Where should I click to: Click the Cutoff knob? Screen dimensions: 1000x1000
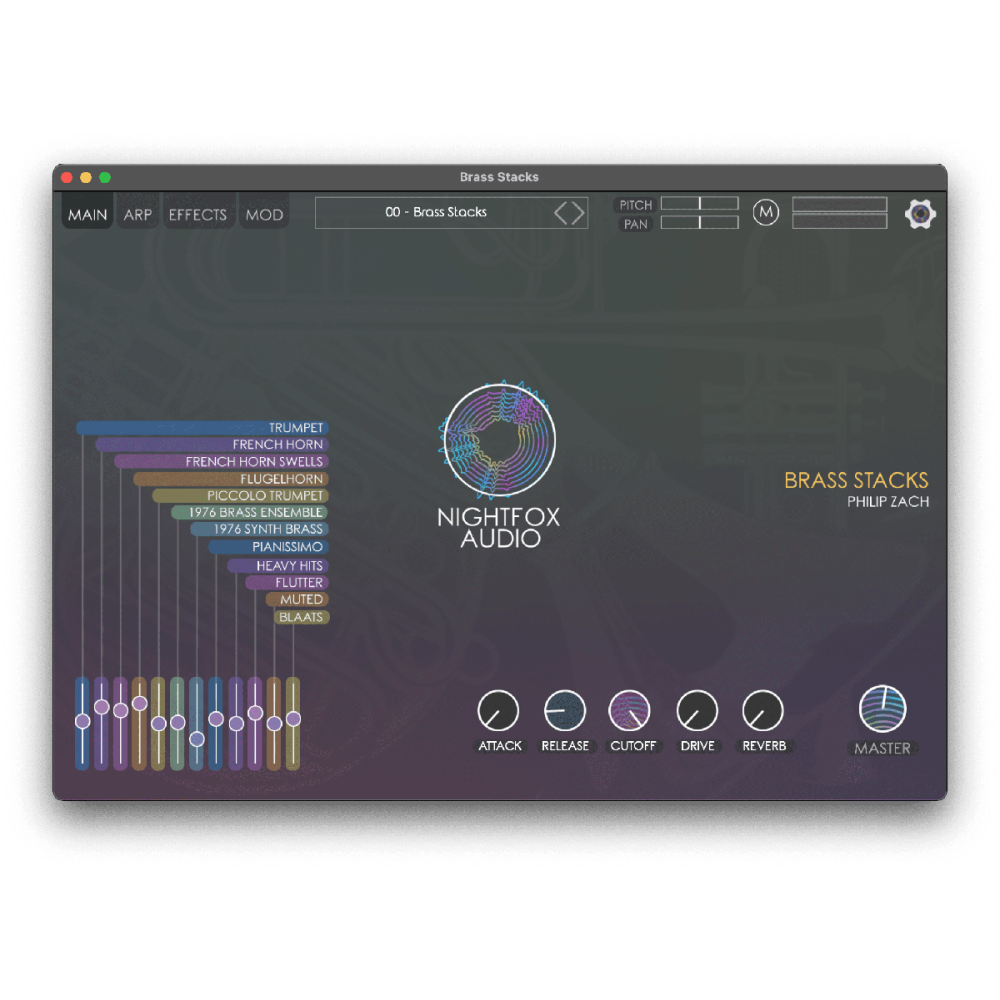click(630, 711)
